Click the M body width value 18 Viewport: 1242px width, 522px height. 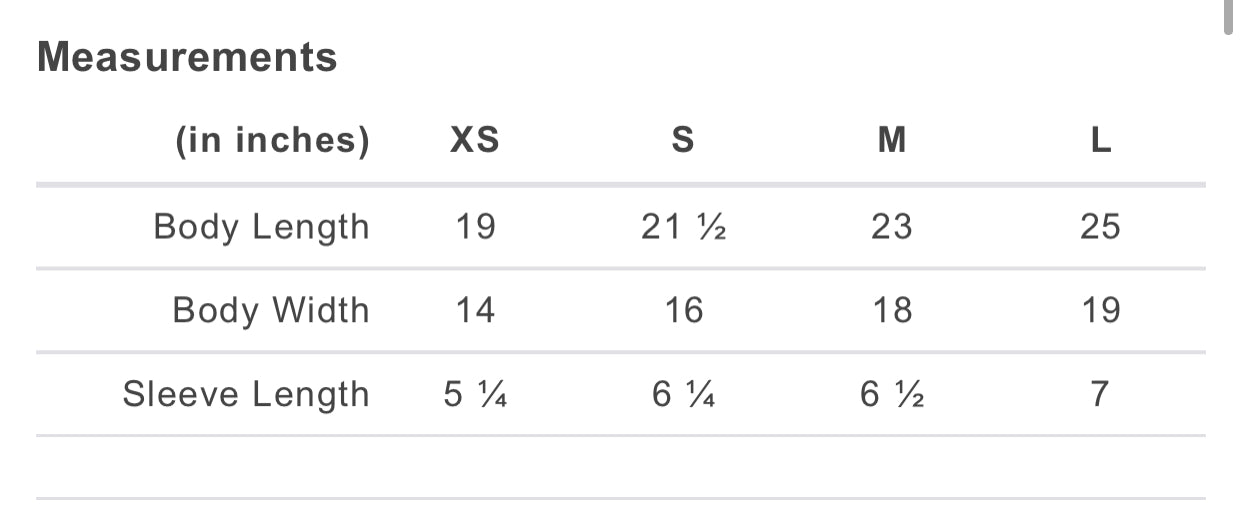pyautogui.click(x=892, y=310)
